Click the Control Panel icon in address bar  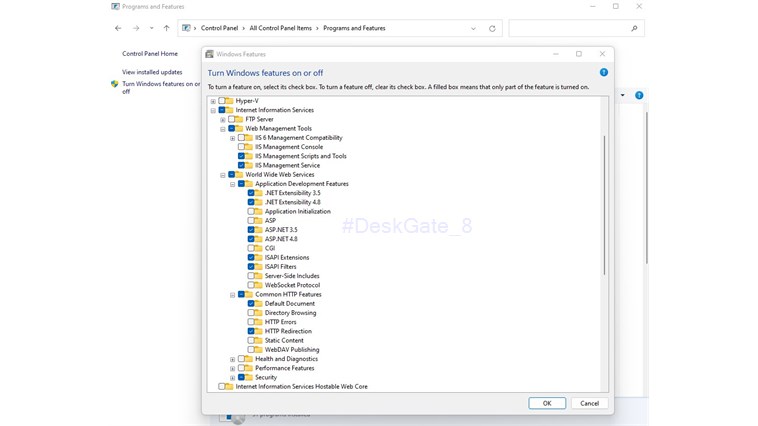[186, 28]
